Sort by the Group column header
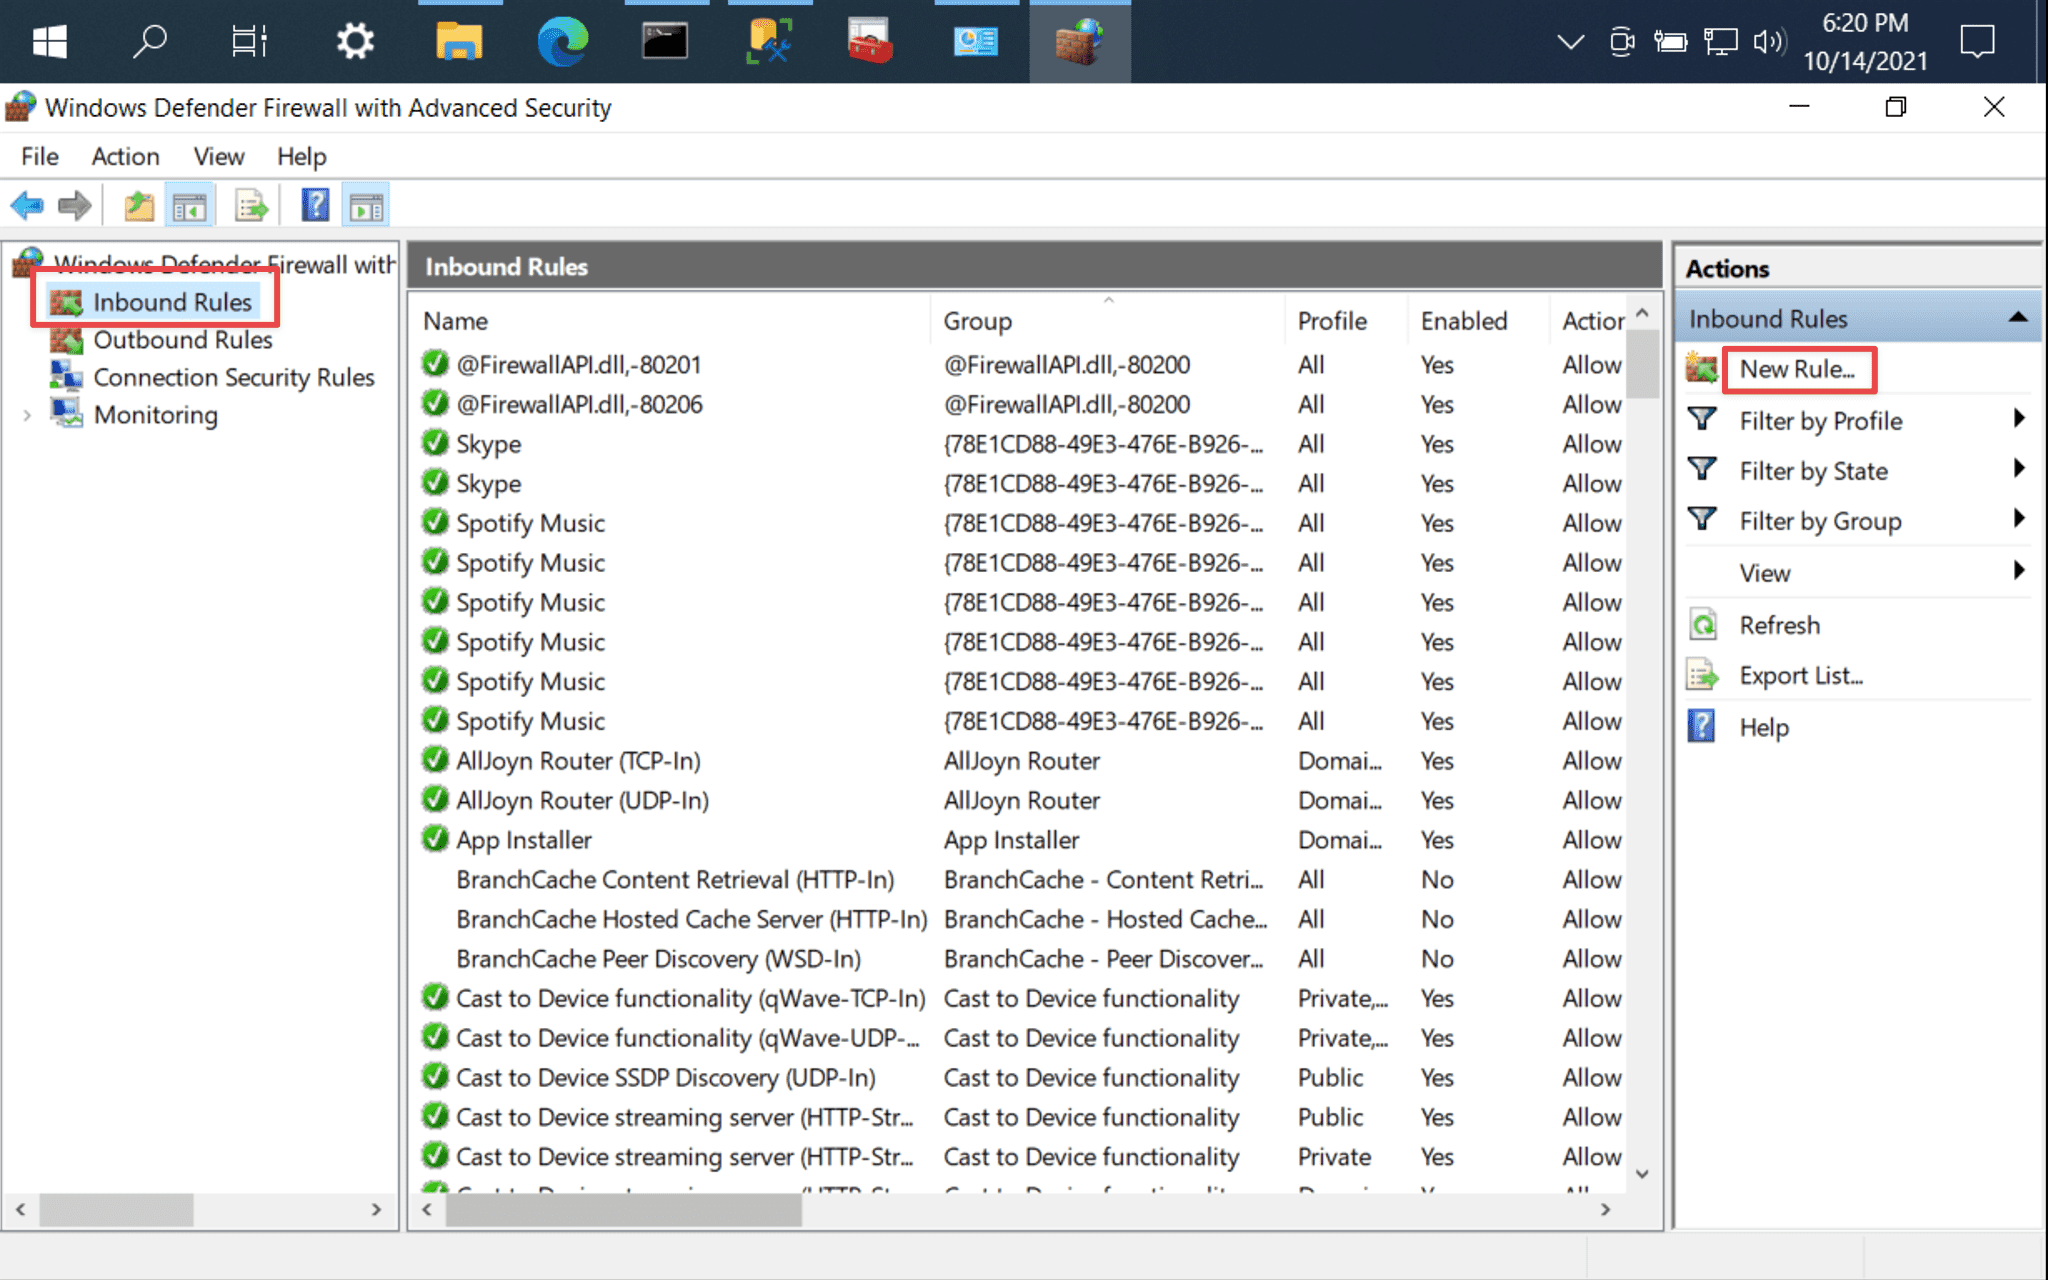This screenshot has height=1280, width=2048. (1108, 321)
